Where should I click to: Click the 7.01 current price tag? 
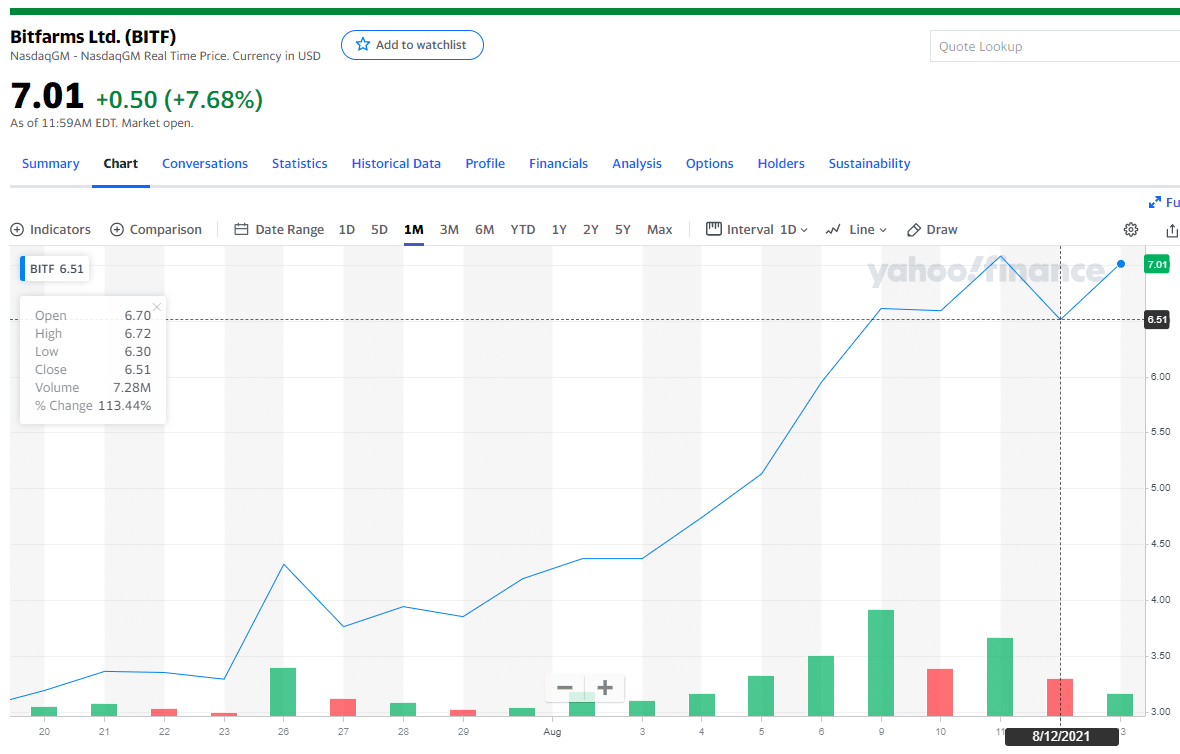pyautogui.click(x=1157, y=264)
